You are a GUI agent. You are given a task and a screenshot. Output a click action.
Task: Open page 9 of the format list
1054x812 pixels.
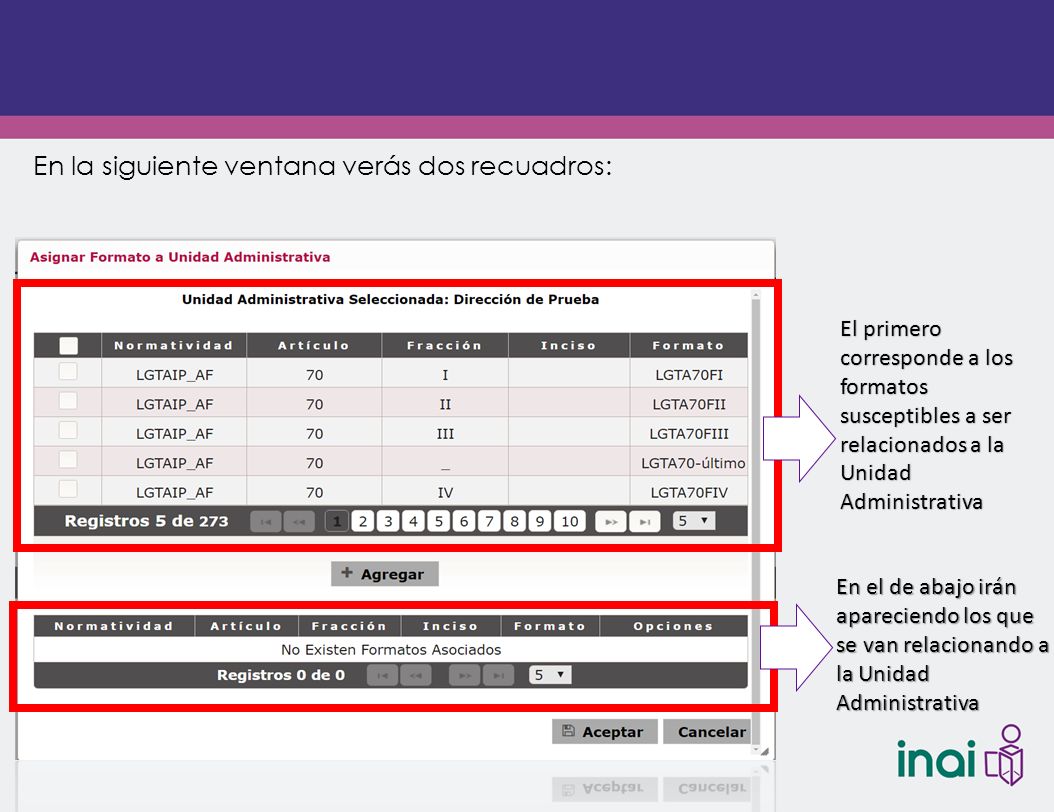coord(540,522)
